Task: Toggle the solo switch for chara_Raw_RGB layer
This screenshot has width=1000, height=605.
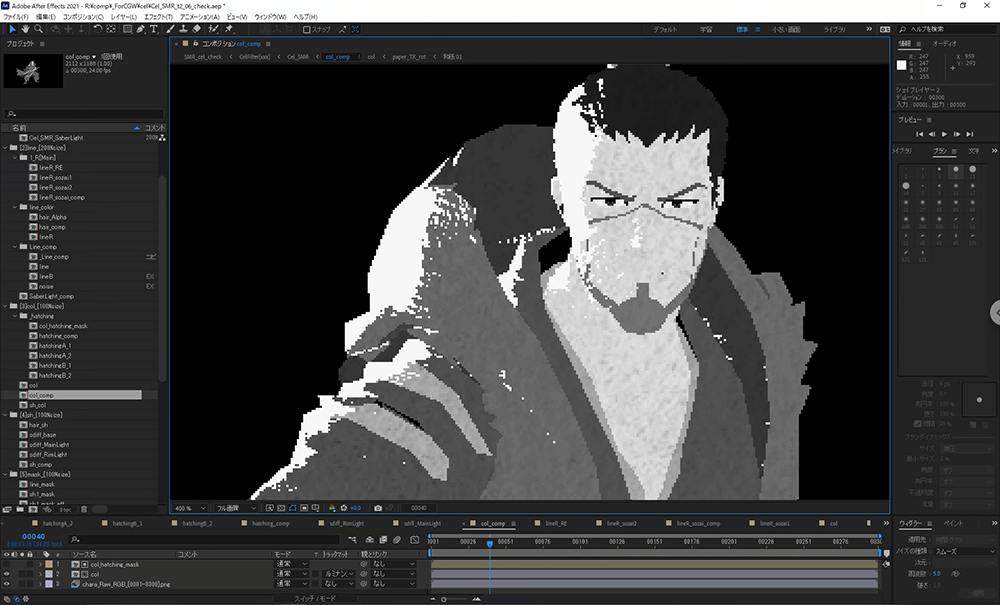Action: (22, 584)
